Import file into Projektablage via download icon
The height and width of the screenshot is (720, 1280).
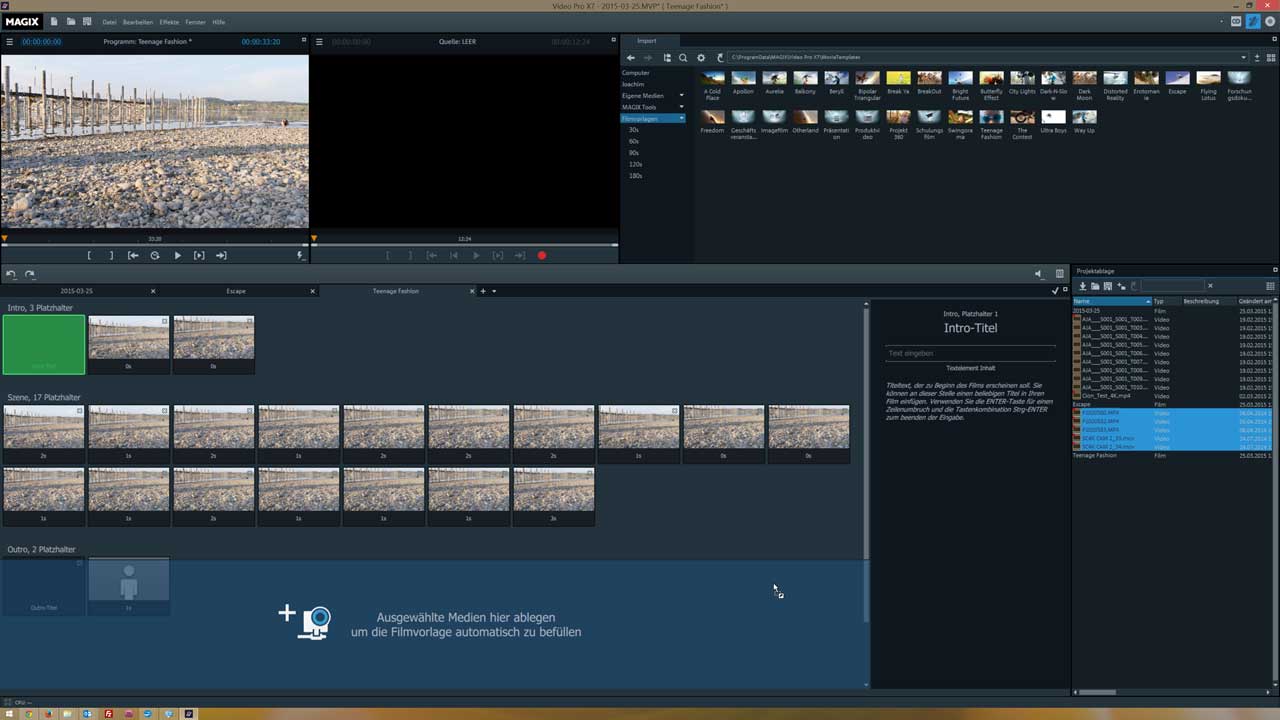(1082, 286)
